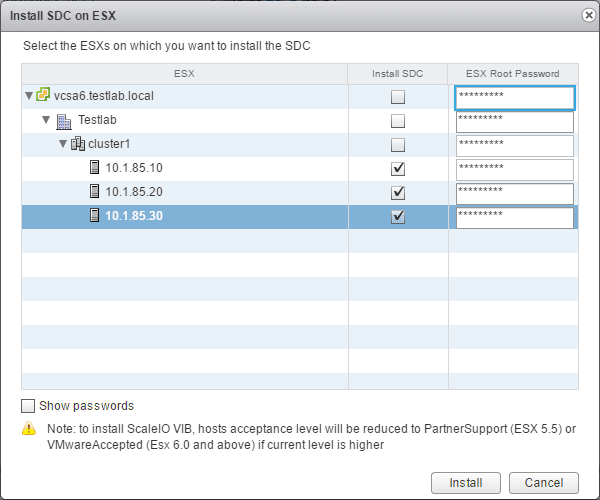The image size is (600, 500).
Task: Click the Testlab datacenter icon
Action: (63, 121)
